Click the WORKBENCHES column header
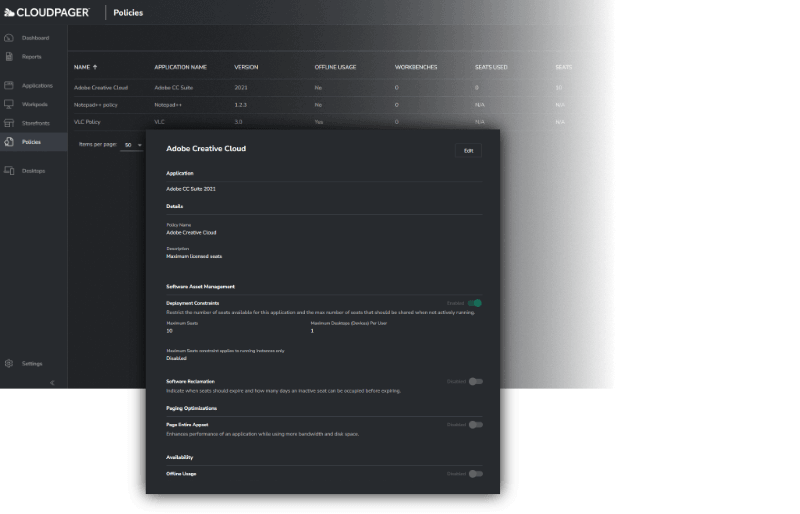 pos(416,67)
